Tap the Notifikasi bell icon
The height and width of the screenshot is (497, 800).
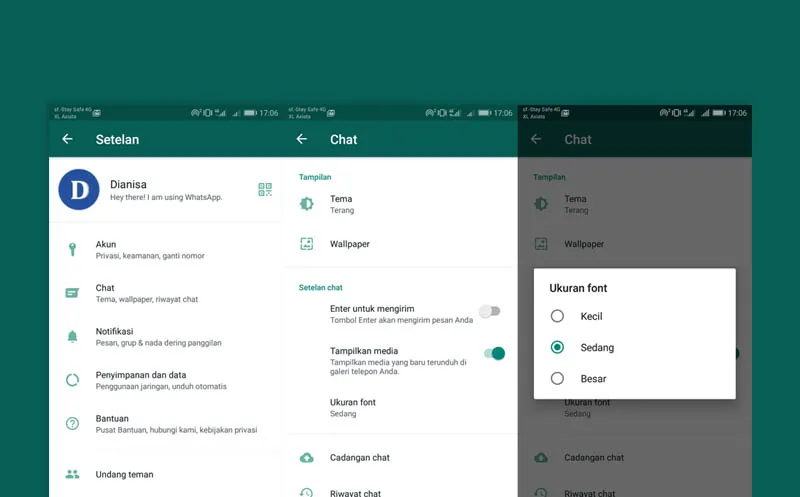[x=72, y=337]
